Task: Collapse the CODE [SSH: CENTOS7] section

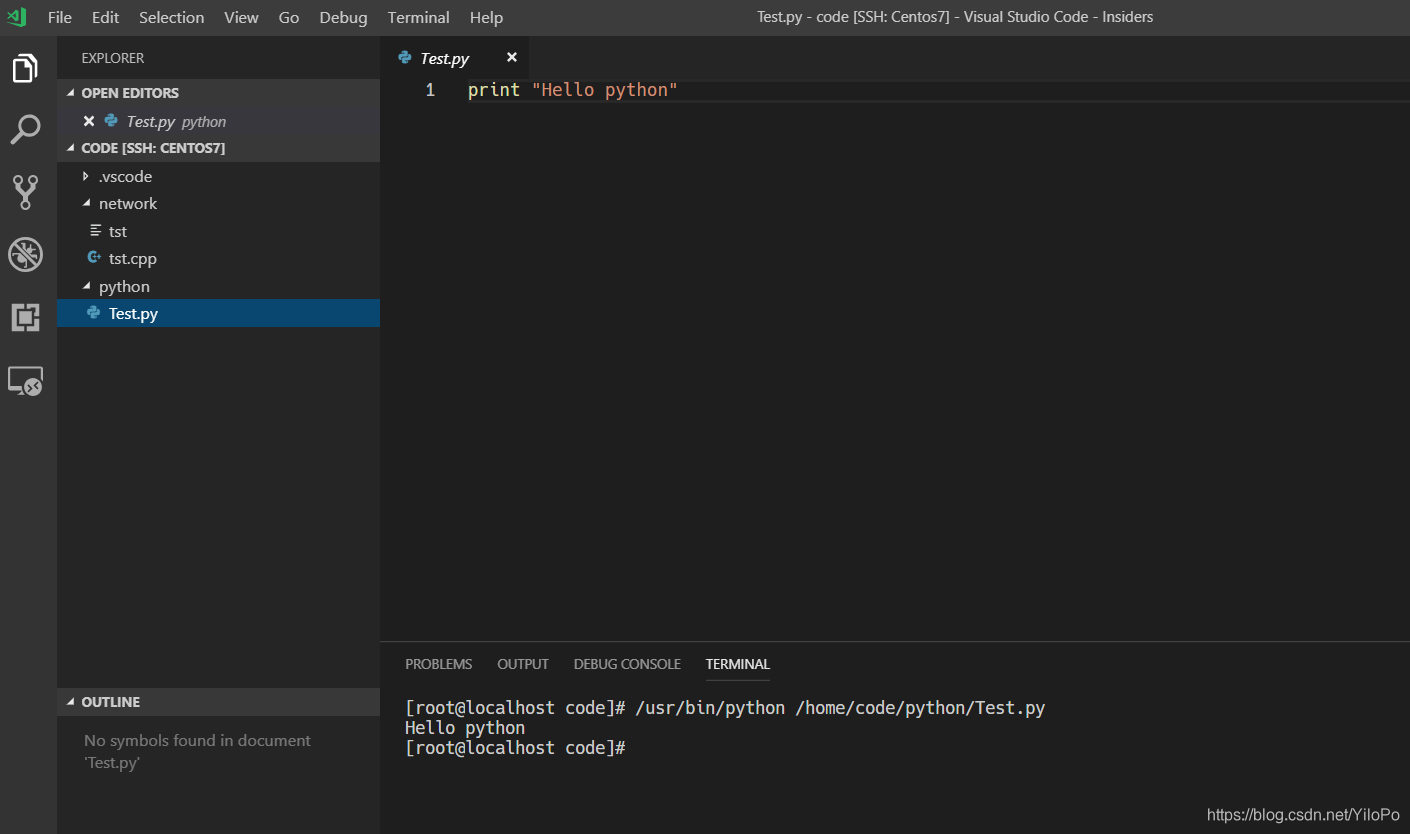Action: 71,148
